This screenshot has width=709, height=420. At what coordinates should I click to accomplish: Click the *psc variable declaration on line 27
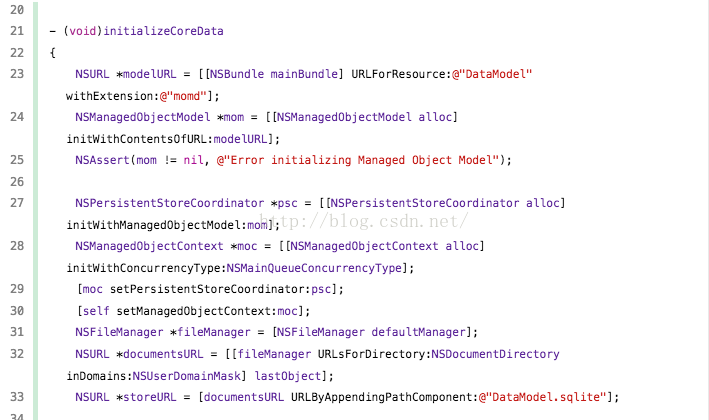click(284, 203)
